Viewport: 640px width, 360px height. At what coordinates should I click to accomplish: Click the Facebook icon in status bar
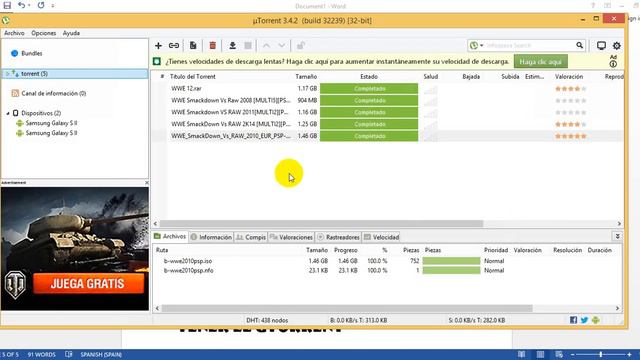point(573,320)
